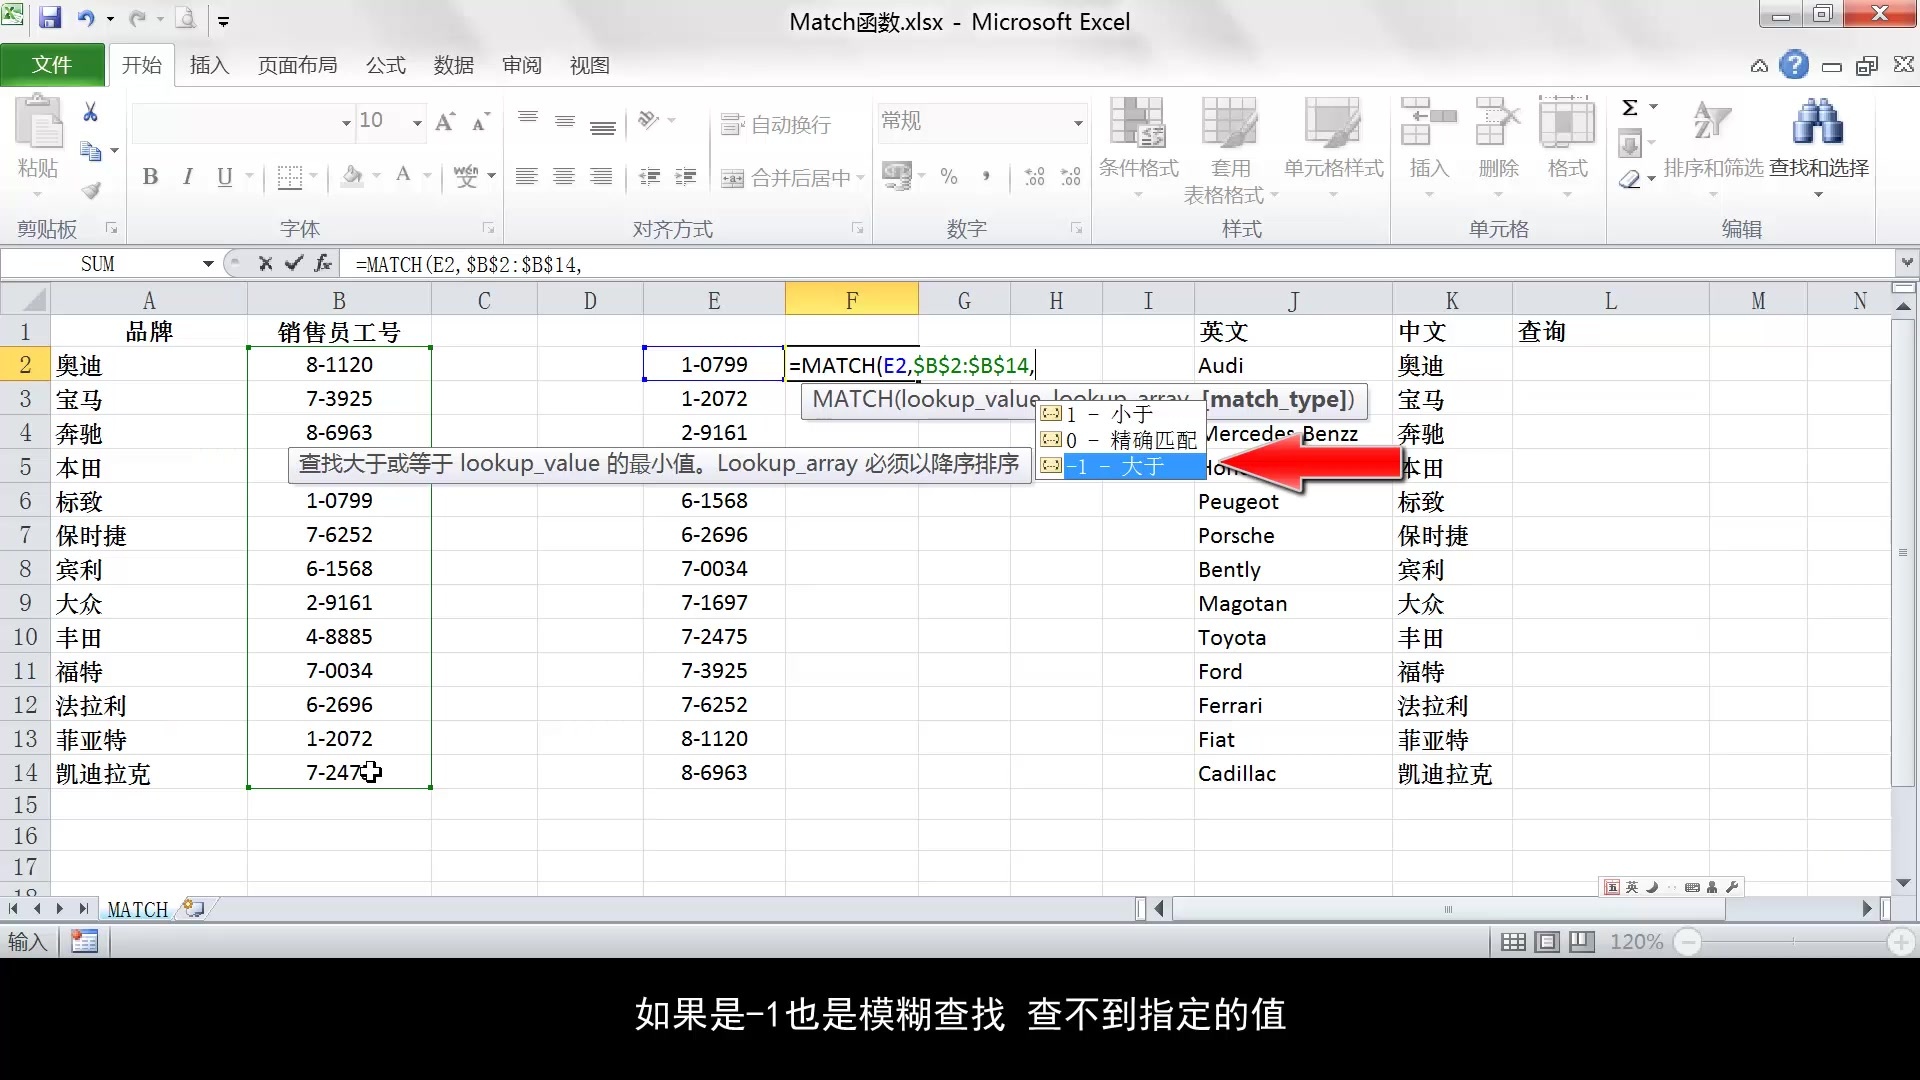Click the MATCH sheet tab

pos(138,910)
